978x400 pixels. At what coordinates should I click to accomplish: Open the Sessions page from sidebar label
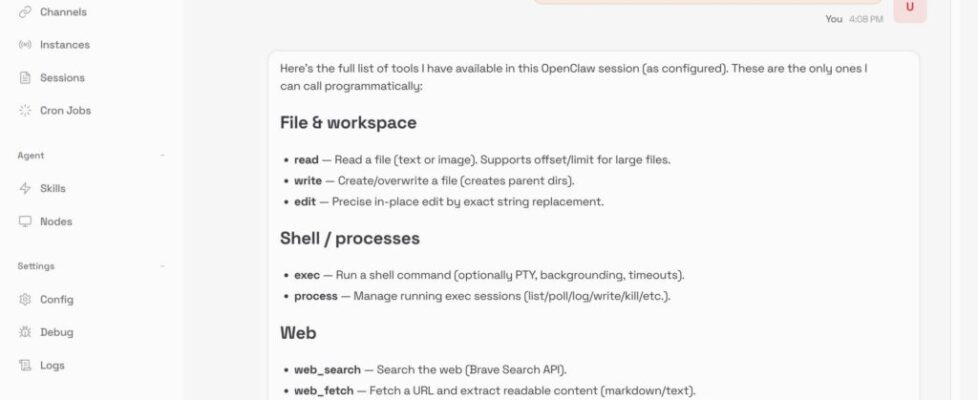pyautogui.click(x=62, y=78)
